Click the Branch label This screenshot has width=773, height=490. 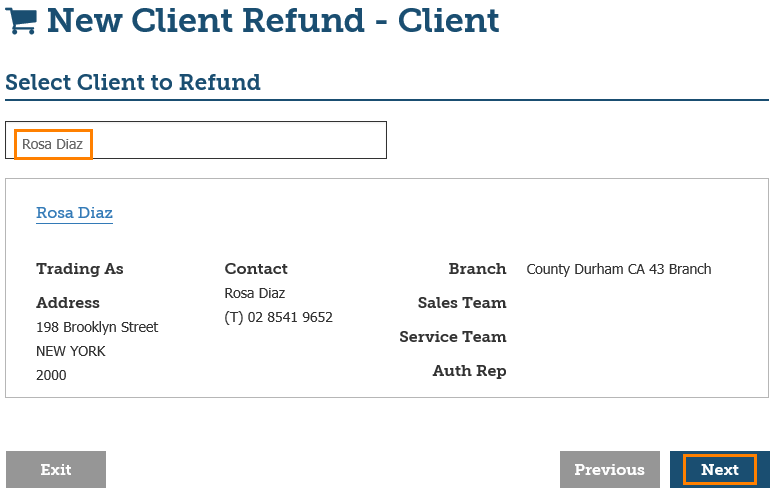click(x=477, y=269)
